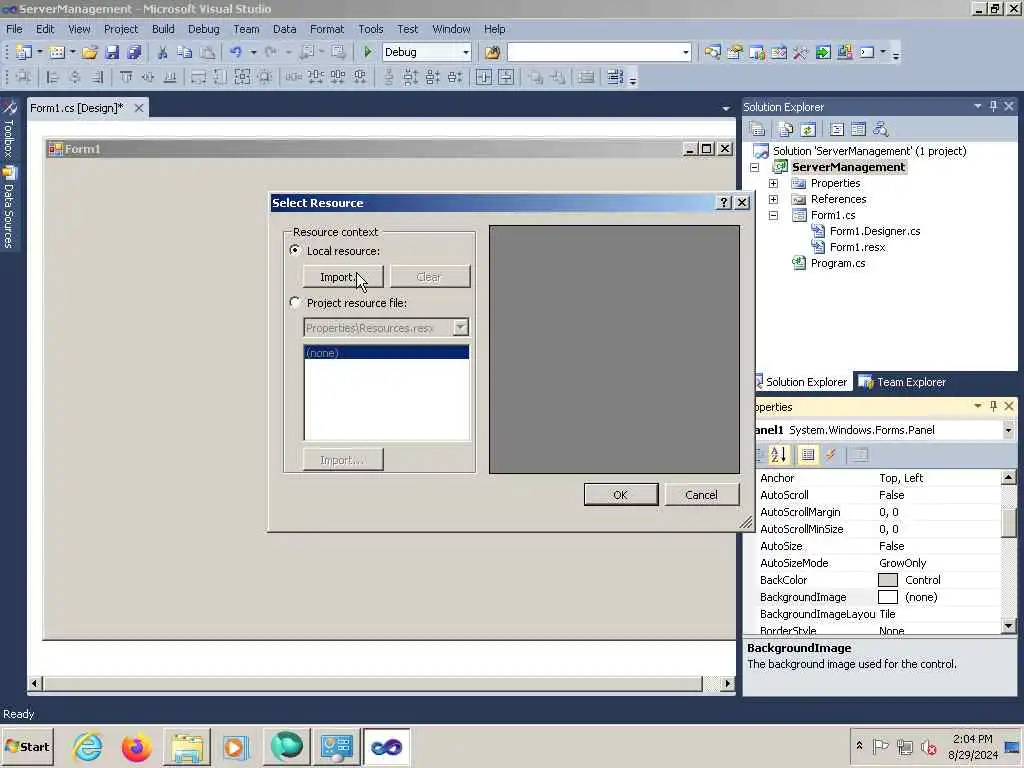Click the Alphabetical sort icon in Properties panel

(x=778, y=455)
